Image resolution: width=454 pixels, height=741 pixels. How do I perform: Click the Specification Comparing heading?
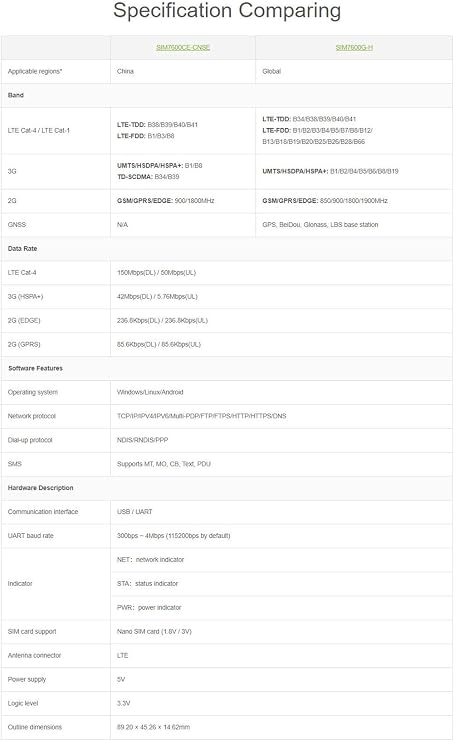(227, 10)
